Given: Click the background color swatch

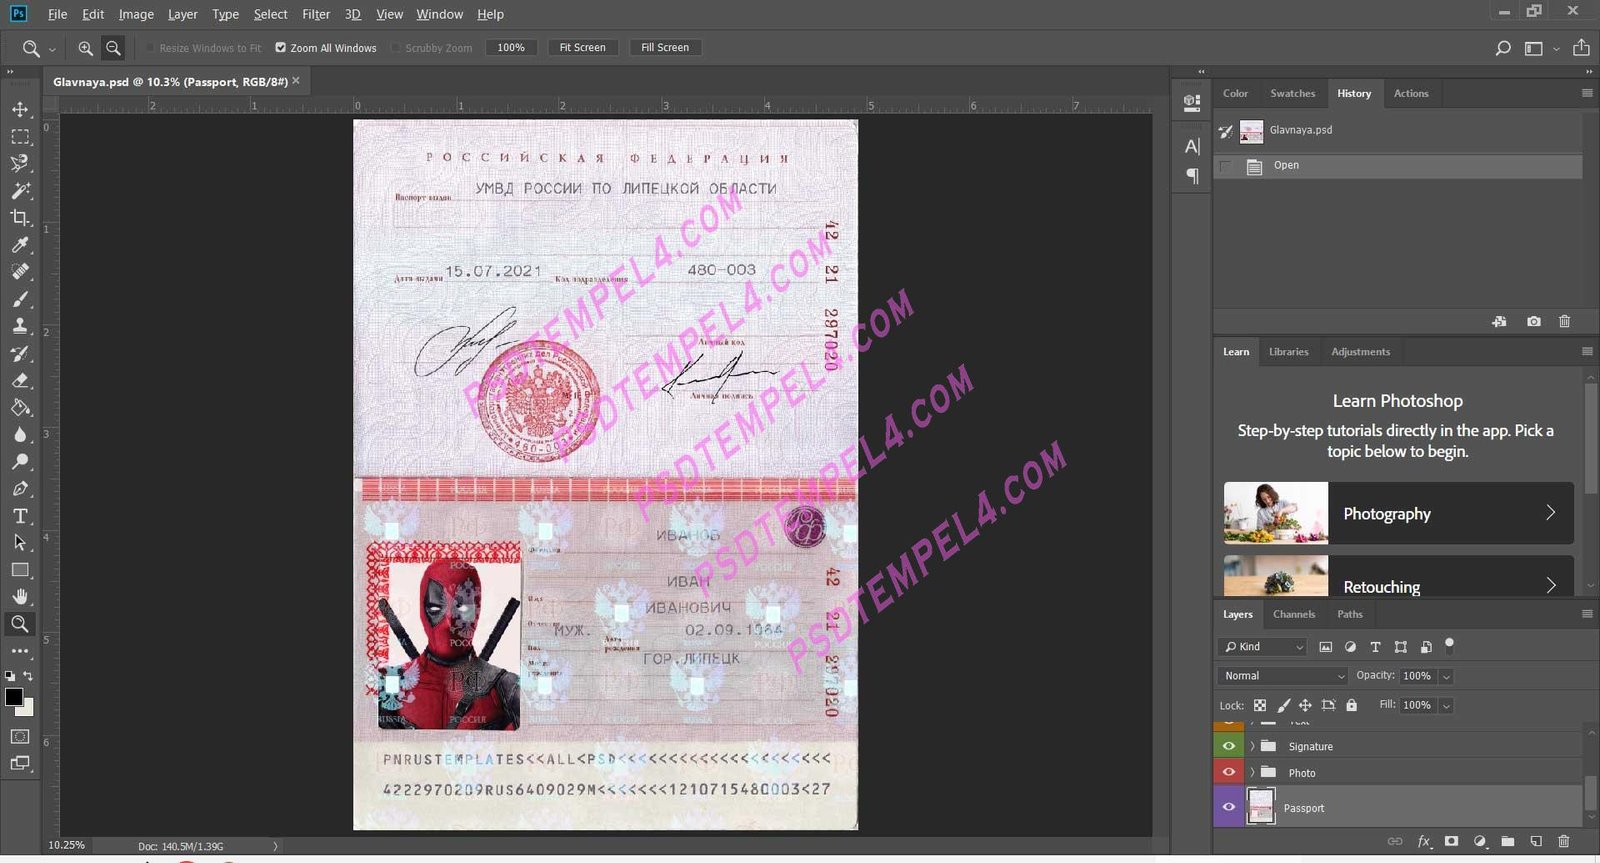Looking at the screenshot, I should [28, 710].
